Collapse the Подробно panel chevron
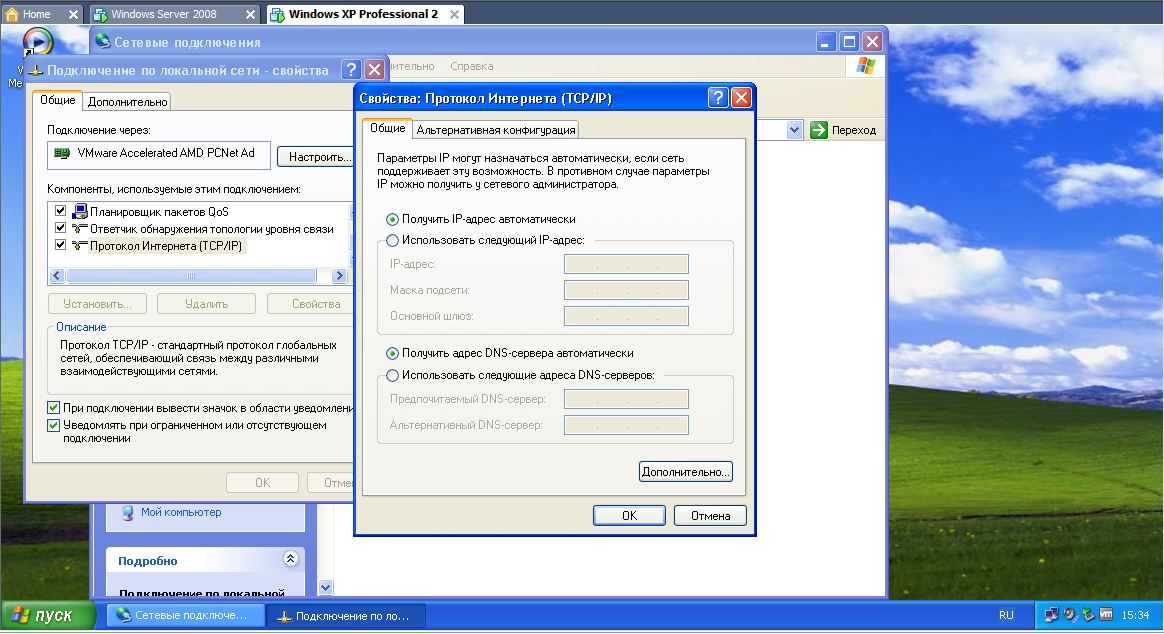The height and width of the screenshot is (634, 1164). click(x=290, y=558)
